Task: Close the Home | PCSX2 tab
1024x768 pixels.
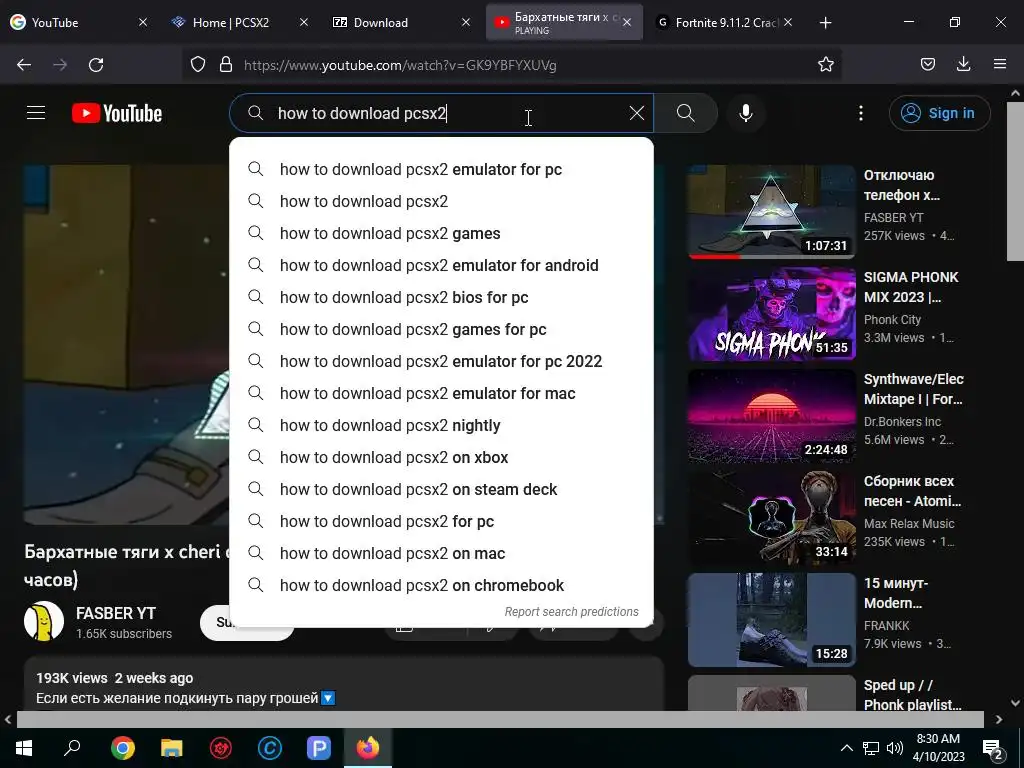Action: [x=304, y=22]
